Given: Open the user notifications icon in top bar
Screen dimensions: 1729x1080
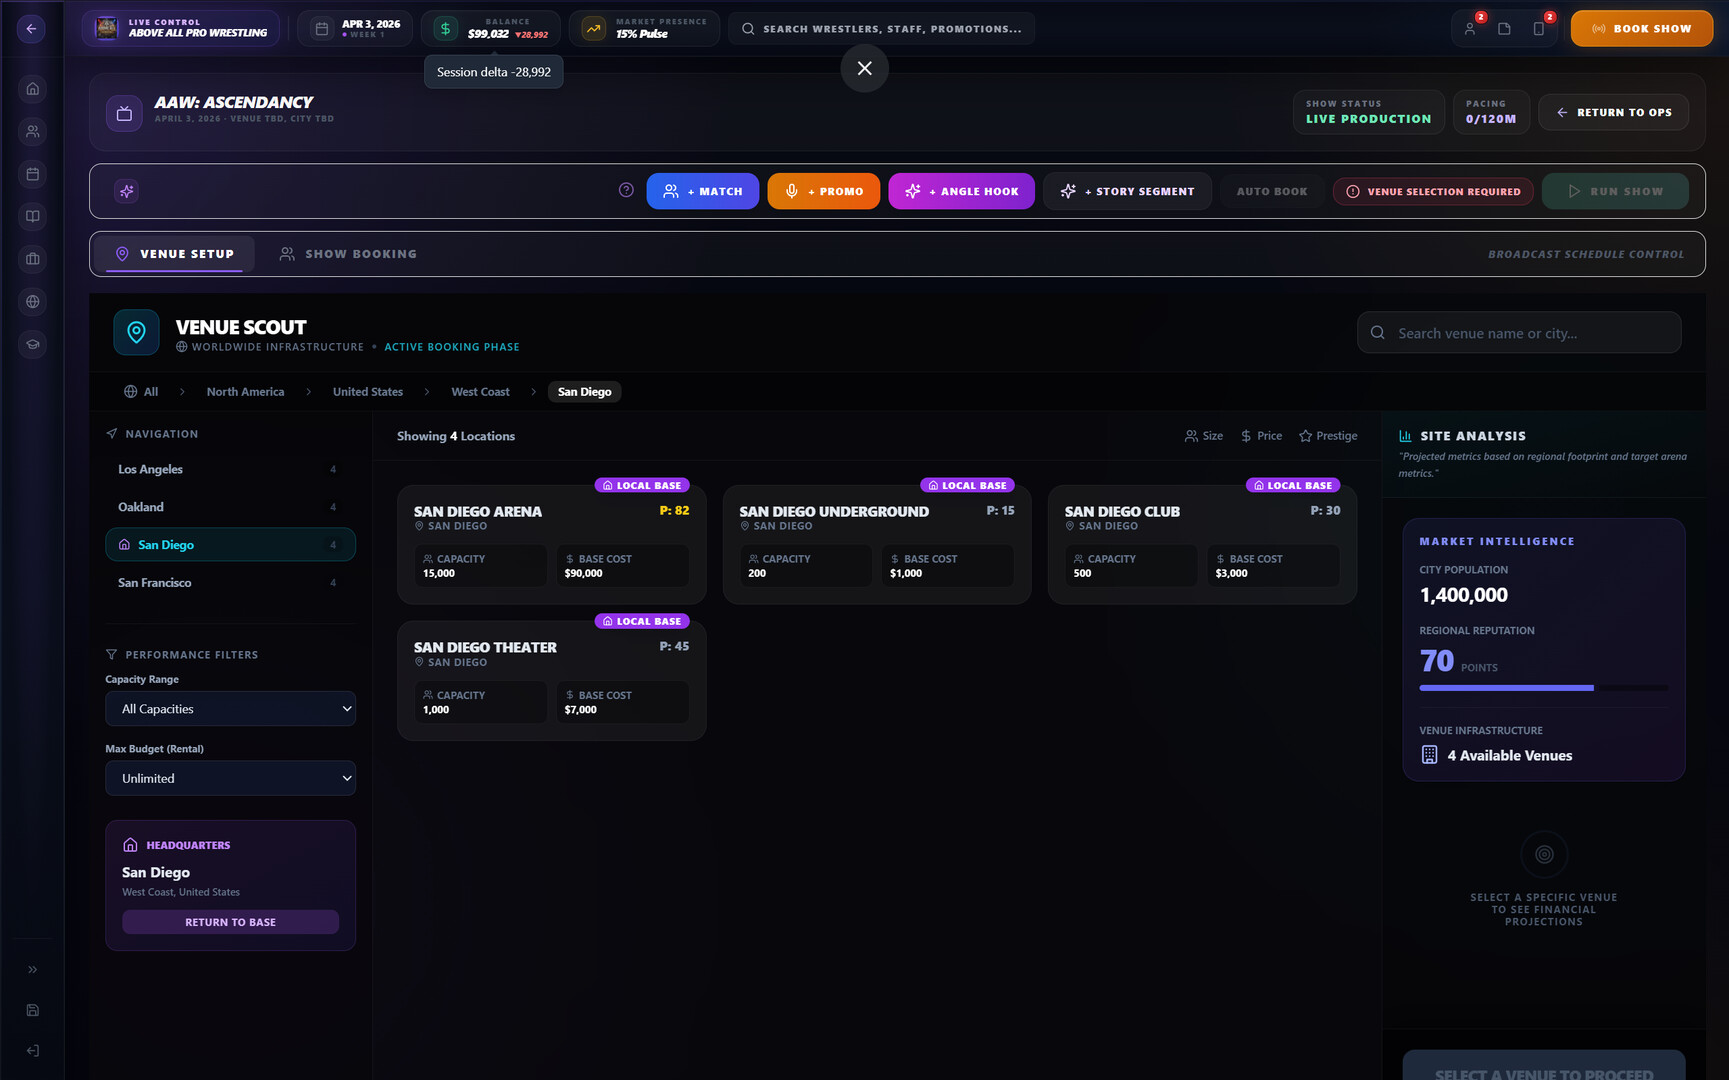Looking at the screenshot, I should point(1470,28).
